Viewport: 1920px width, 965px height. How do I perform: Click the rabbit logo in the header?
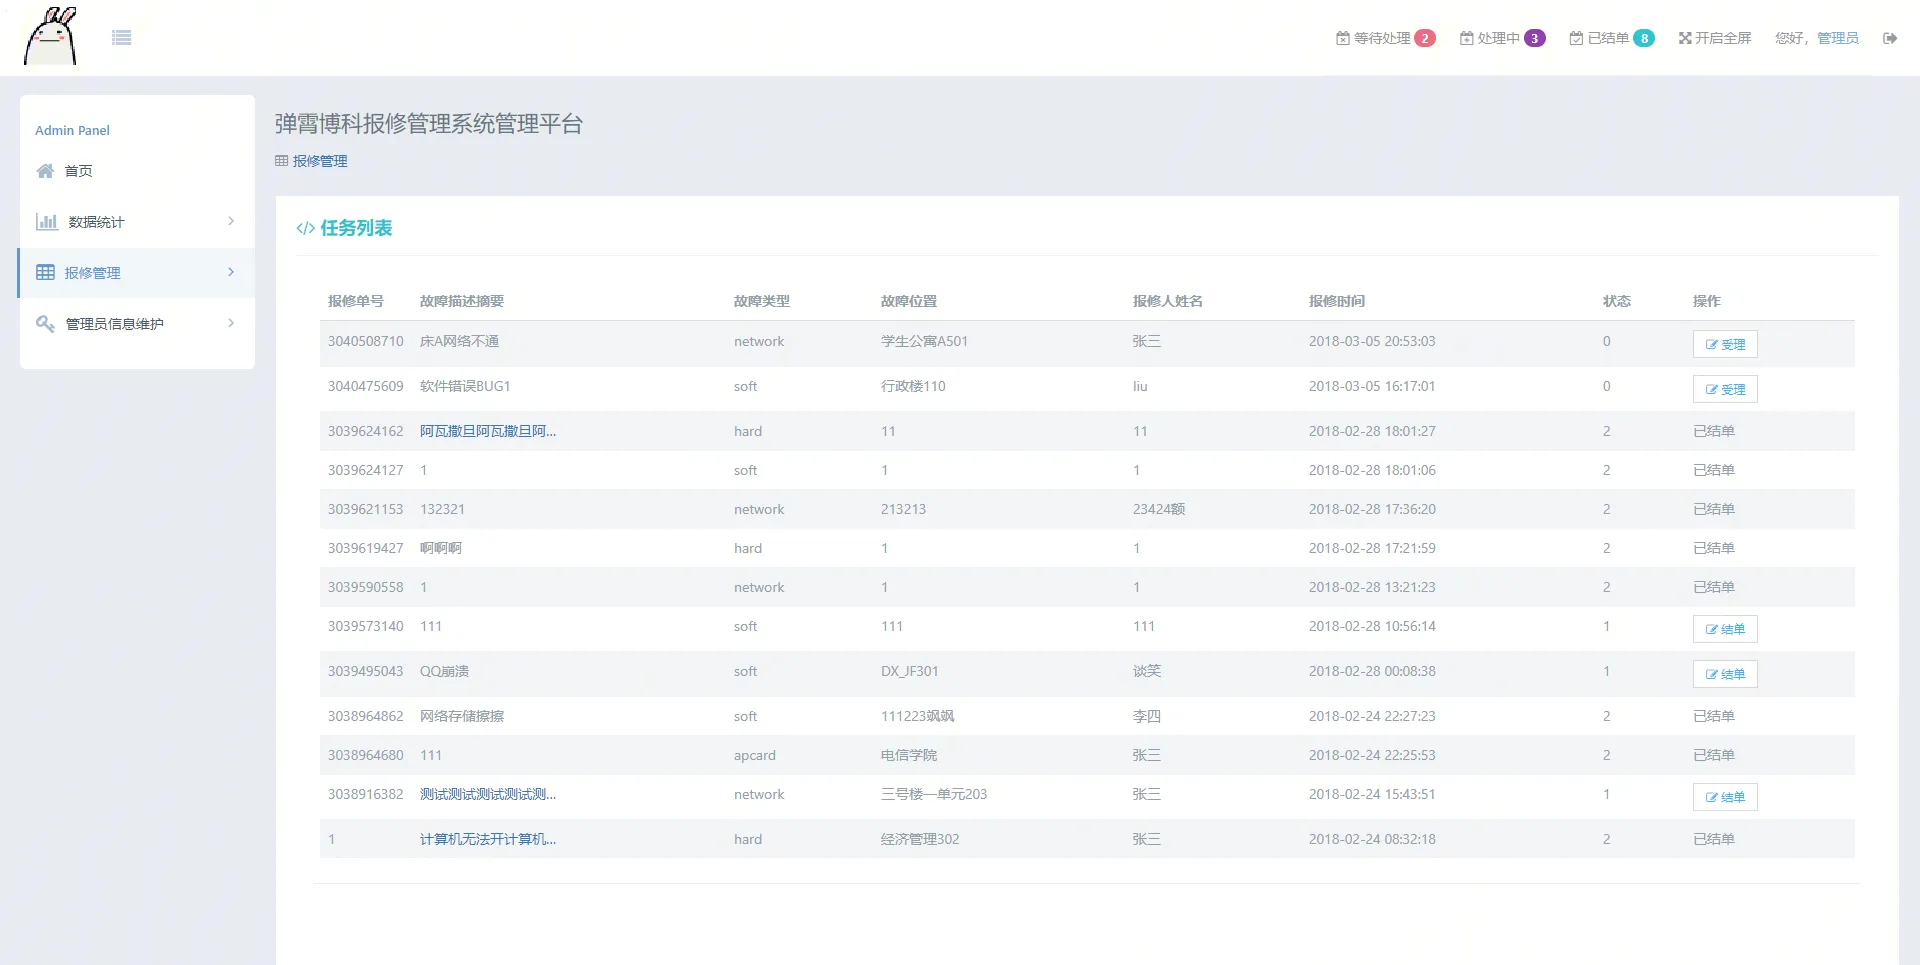(x=50, y=37)
